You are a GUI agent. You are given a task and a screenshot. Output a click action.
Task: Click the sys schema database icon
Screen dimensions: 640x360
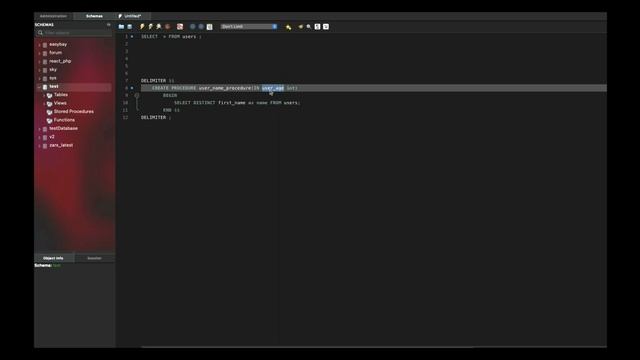pyautogui.click(x=45, y=78)
